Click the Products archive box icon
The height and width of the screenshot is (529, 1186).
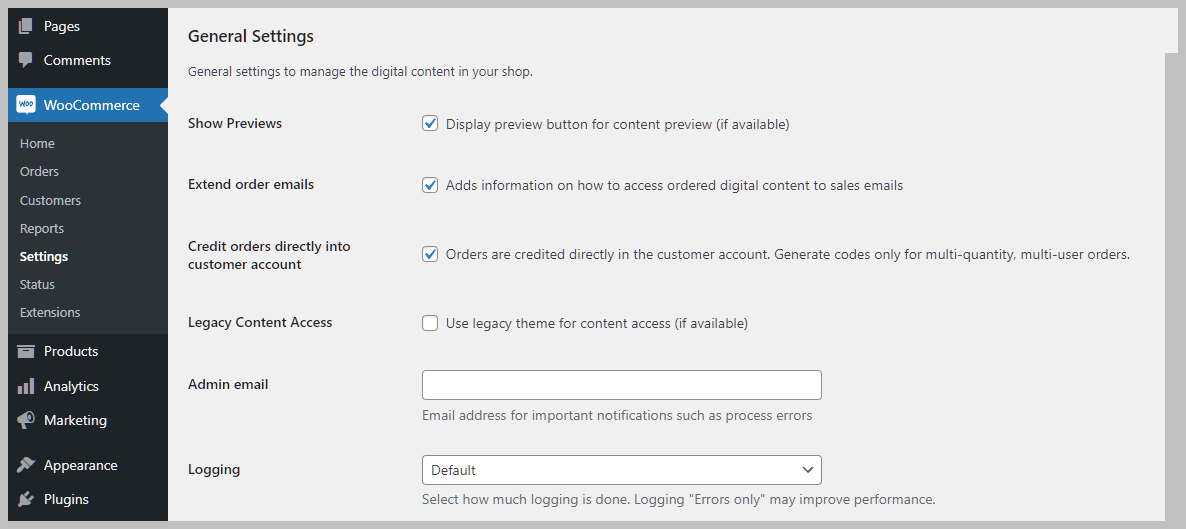click(26, 351)
